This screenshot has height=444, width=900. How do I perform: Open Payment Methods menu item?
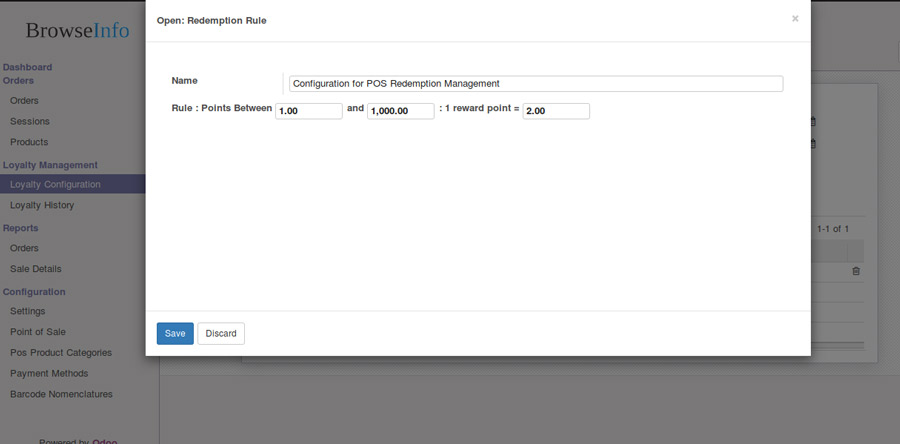pos(49,373)
